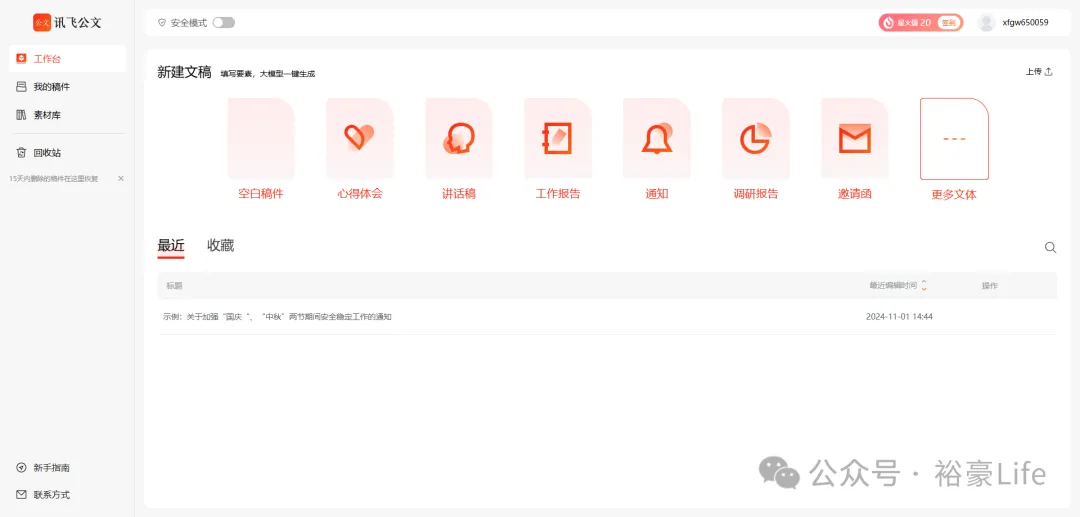Click the 讲话稿 label
The image size is (1080, 517).
pos(459,194)
